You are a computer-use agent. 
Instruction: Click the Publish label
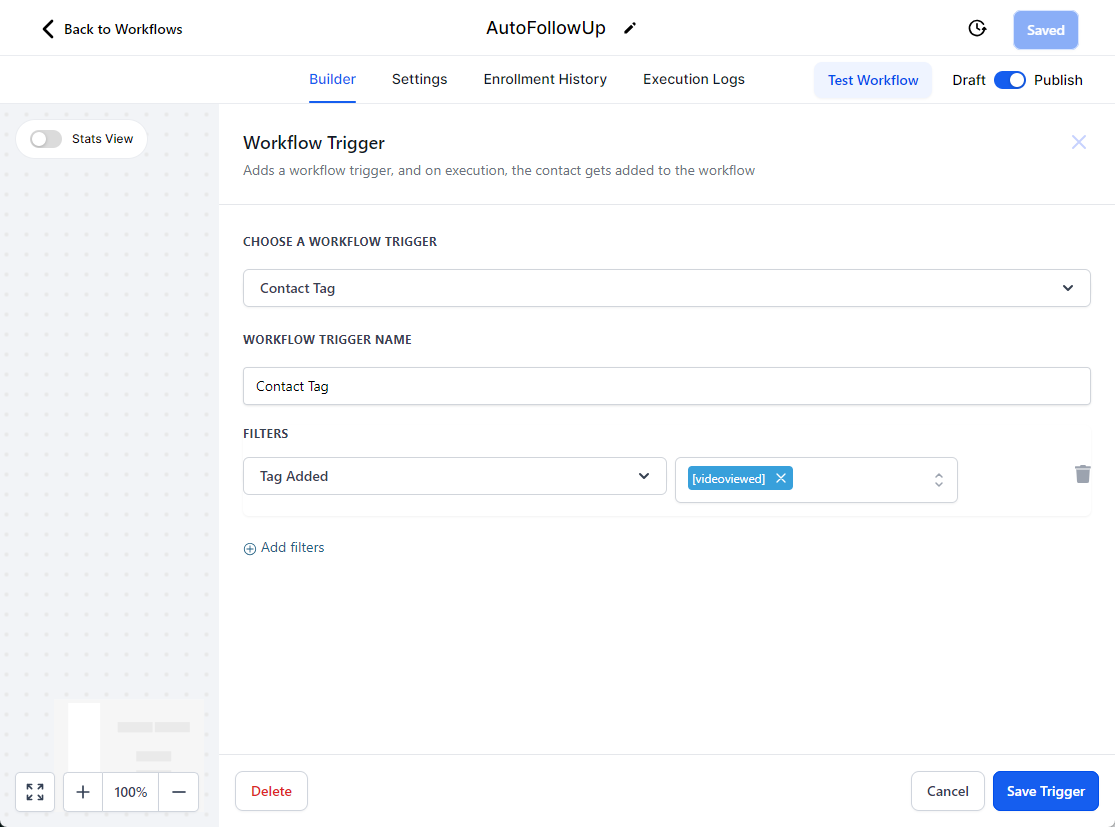(1057, 80)
